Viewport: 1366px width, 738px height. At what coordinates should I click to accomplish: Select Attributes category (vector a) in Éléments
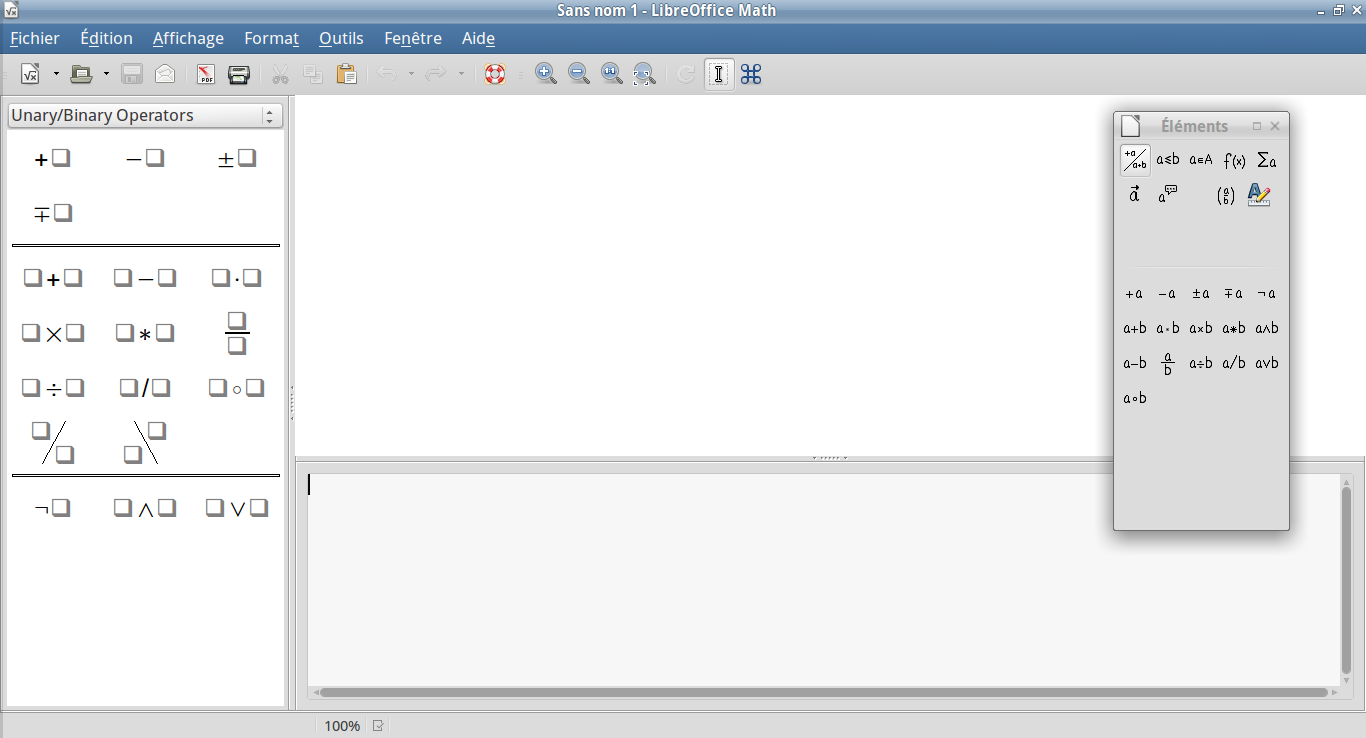click(1135, 195)
